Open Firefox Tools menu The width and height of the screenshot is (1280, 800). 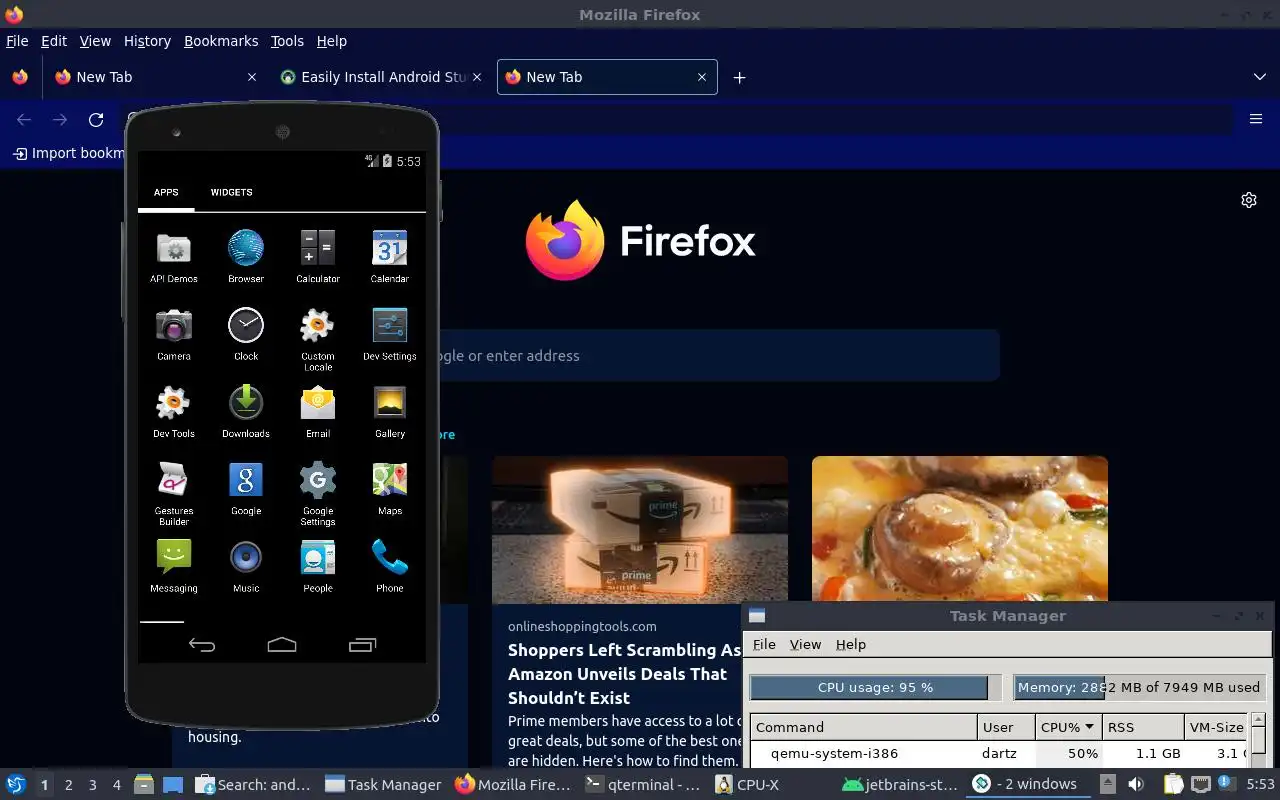pos(287,41)
